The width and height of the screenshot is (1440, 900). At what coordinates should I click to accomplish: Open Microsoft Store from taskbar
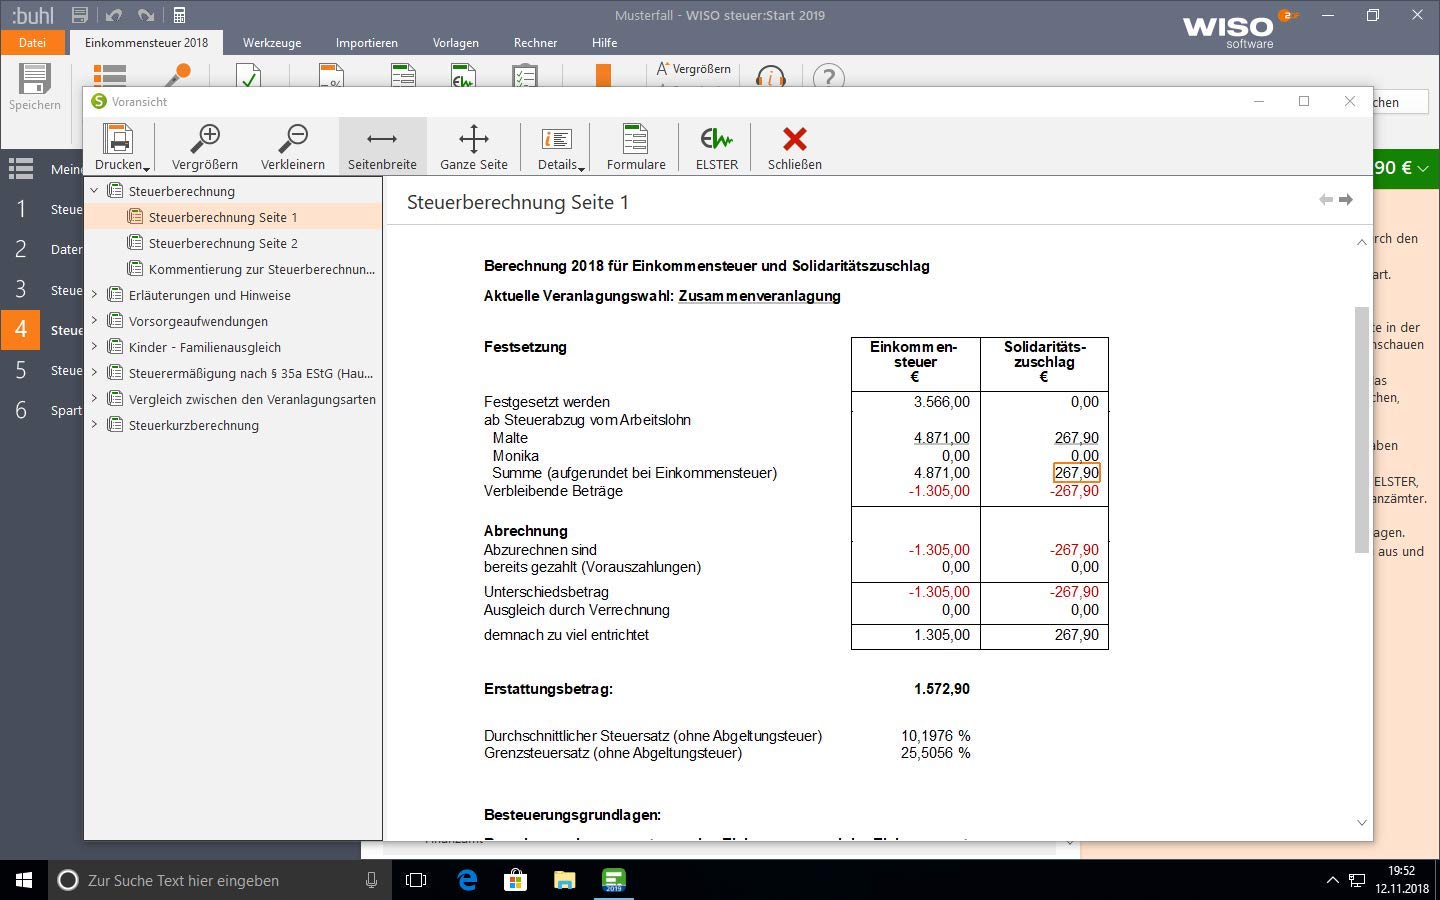(x=516, y=880)
